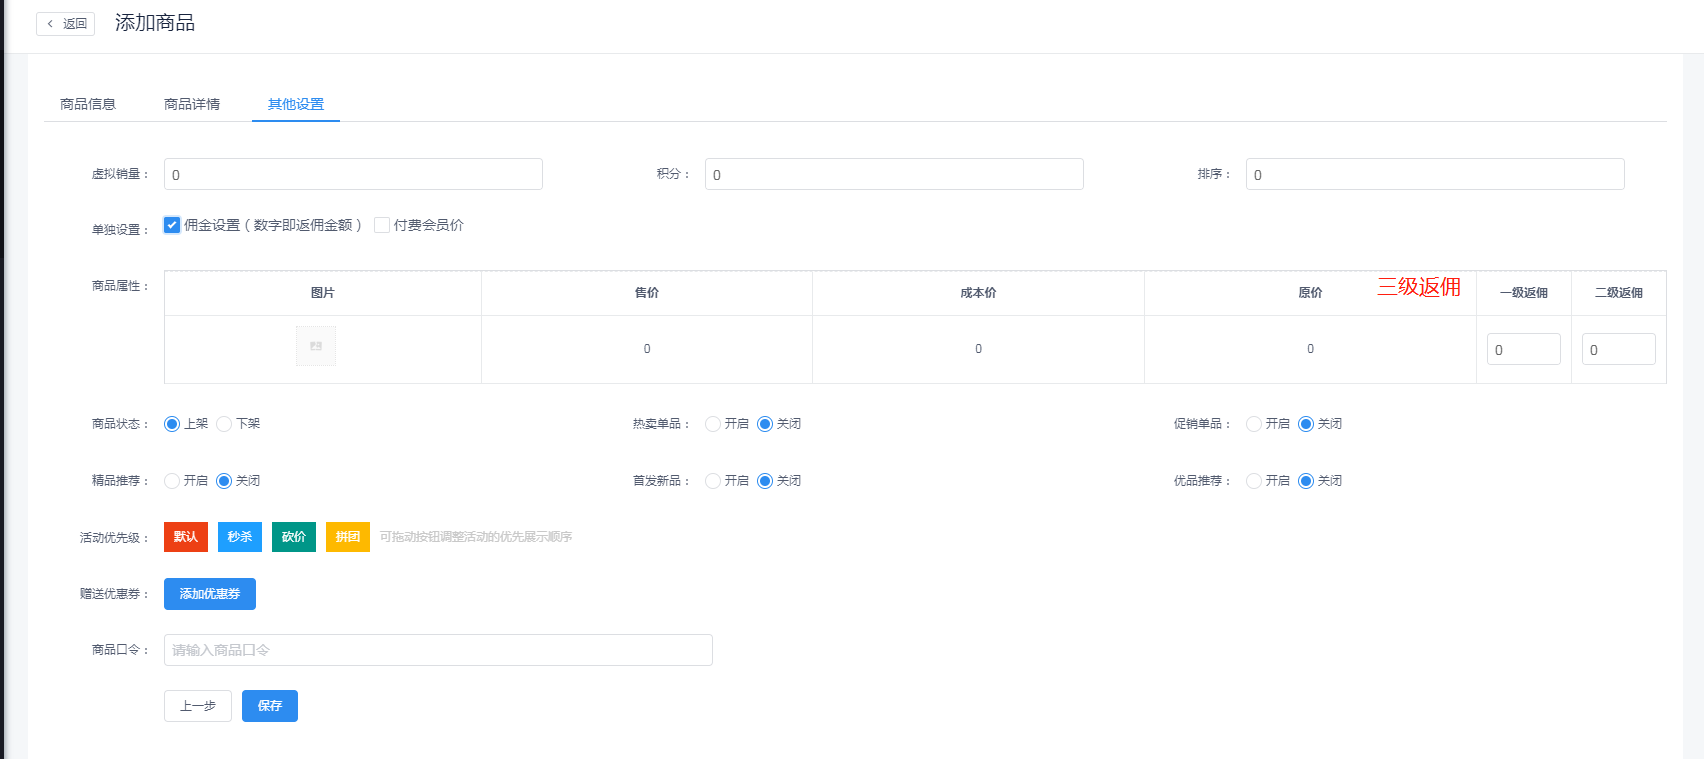The image size is (1704, 759).
Task: Select 开启 for 热卖单品
Action: (x=713, y=424)
